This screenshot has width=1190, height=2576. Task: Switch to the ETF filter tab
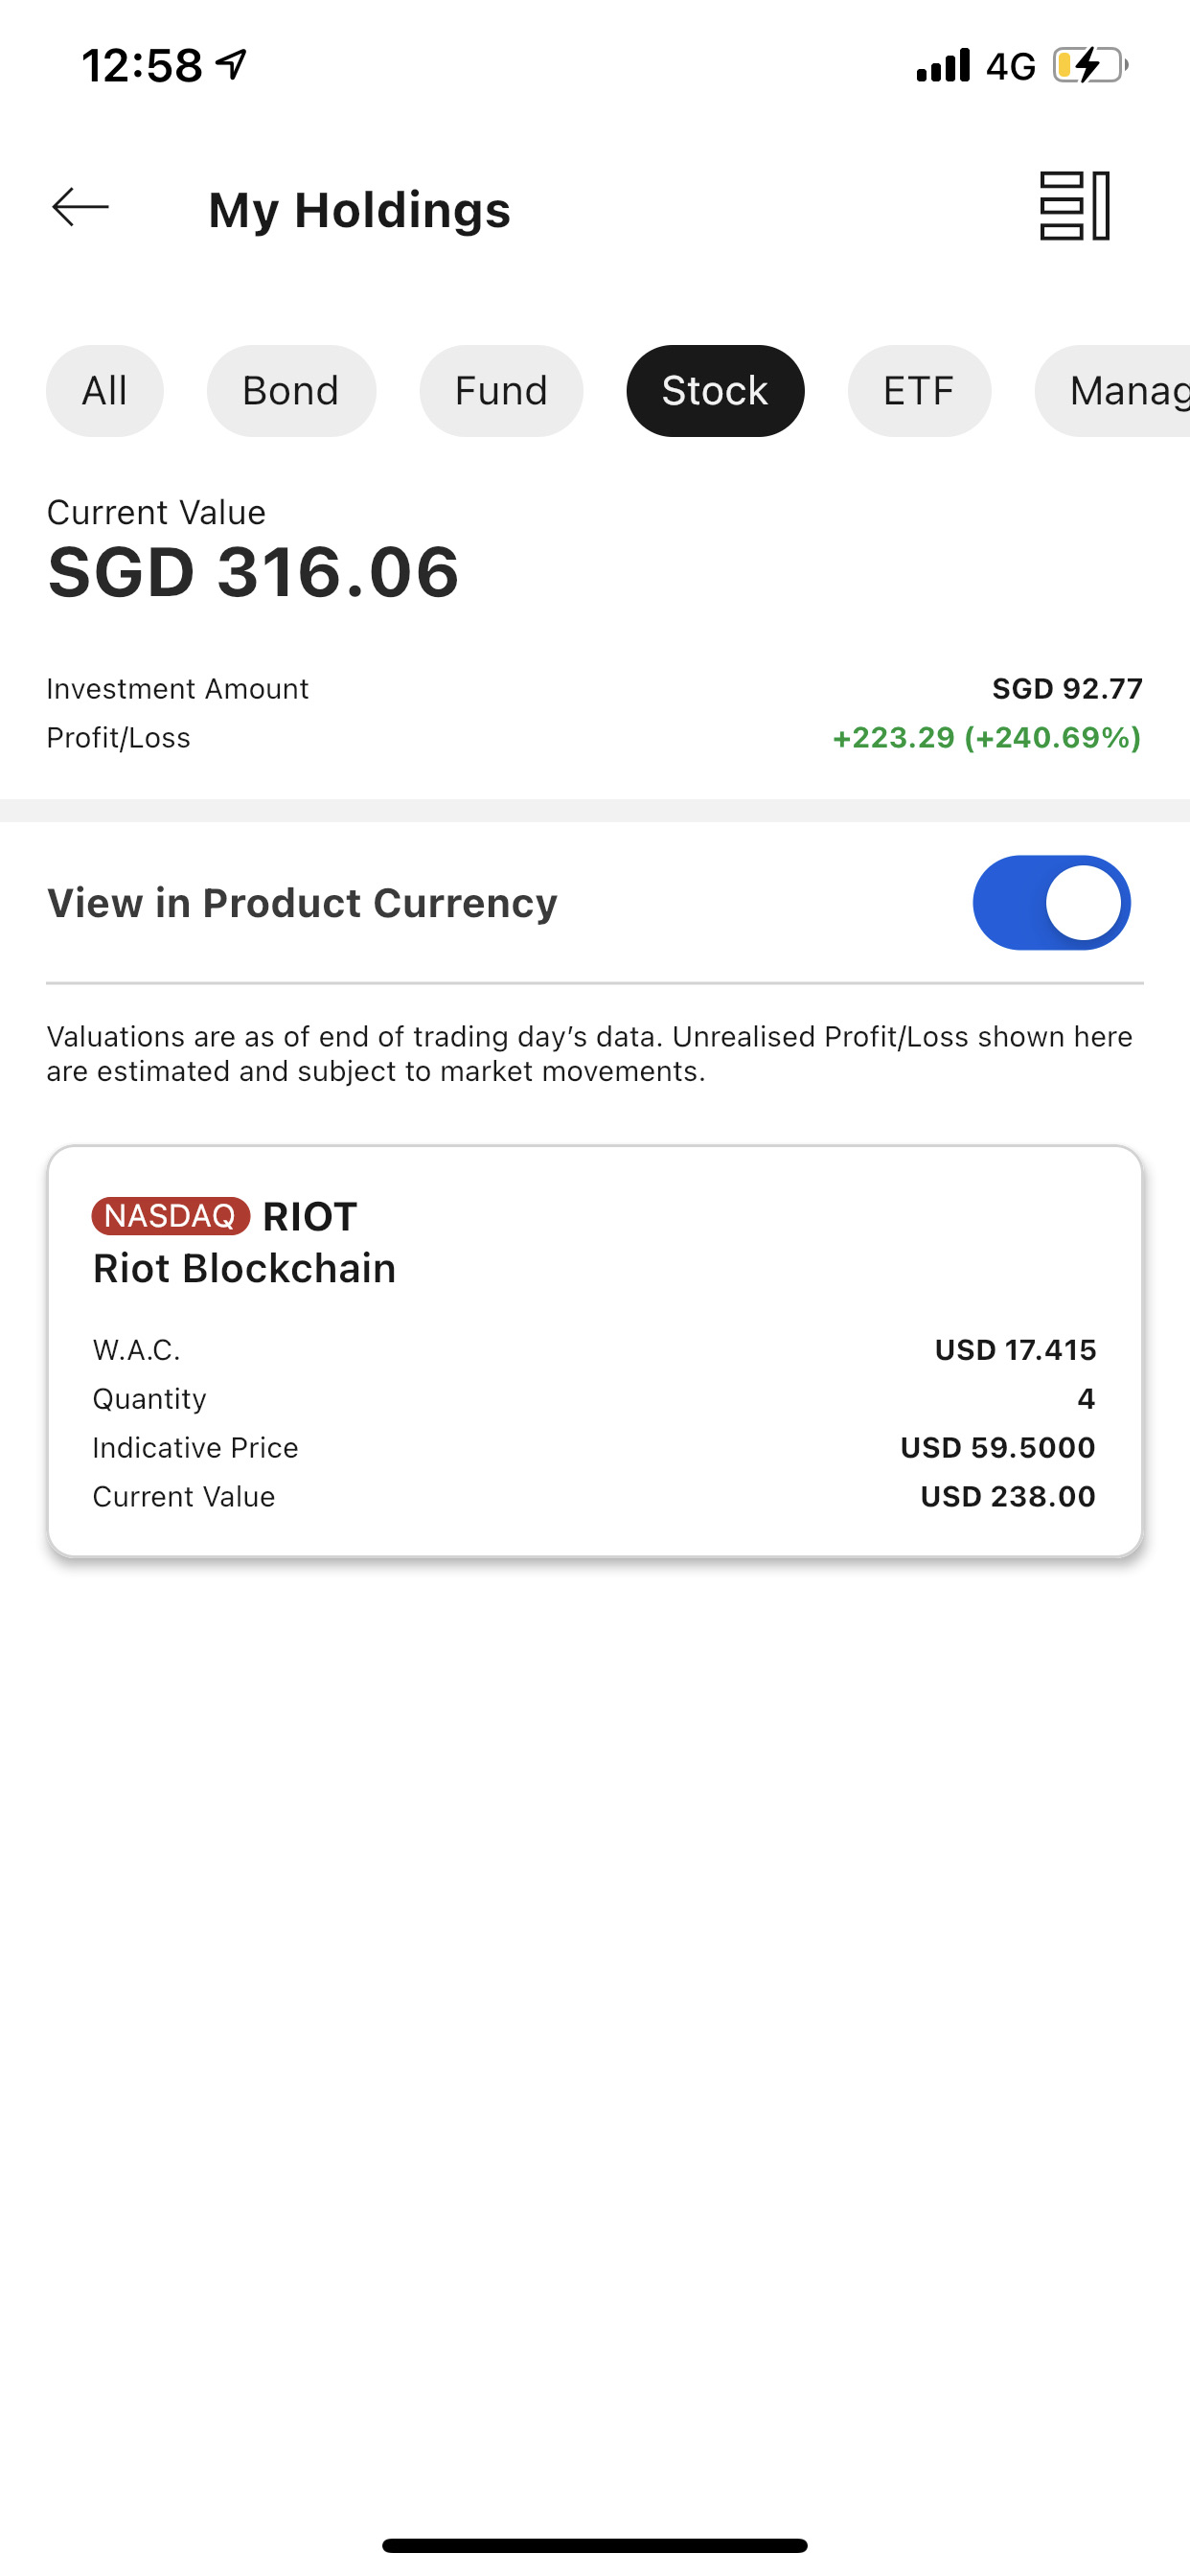(919, 391)
